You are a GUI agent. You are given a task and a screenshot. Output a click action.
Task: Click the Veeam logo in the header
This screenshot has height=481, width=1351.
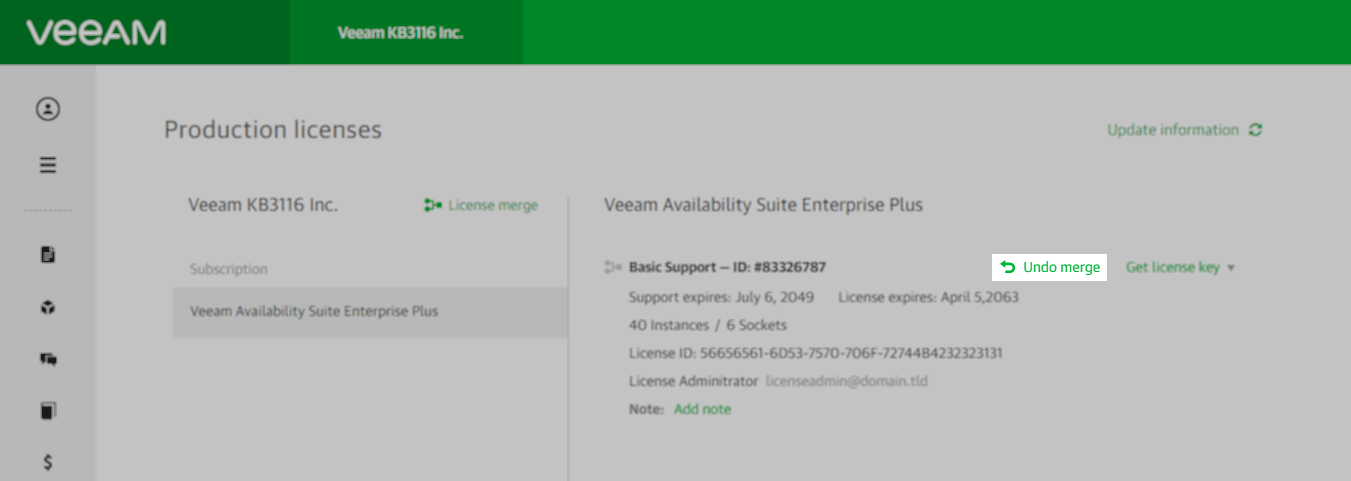(x=96, y=32)
